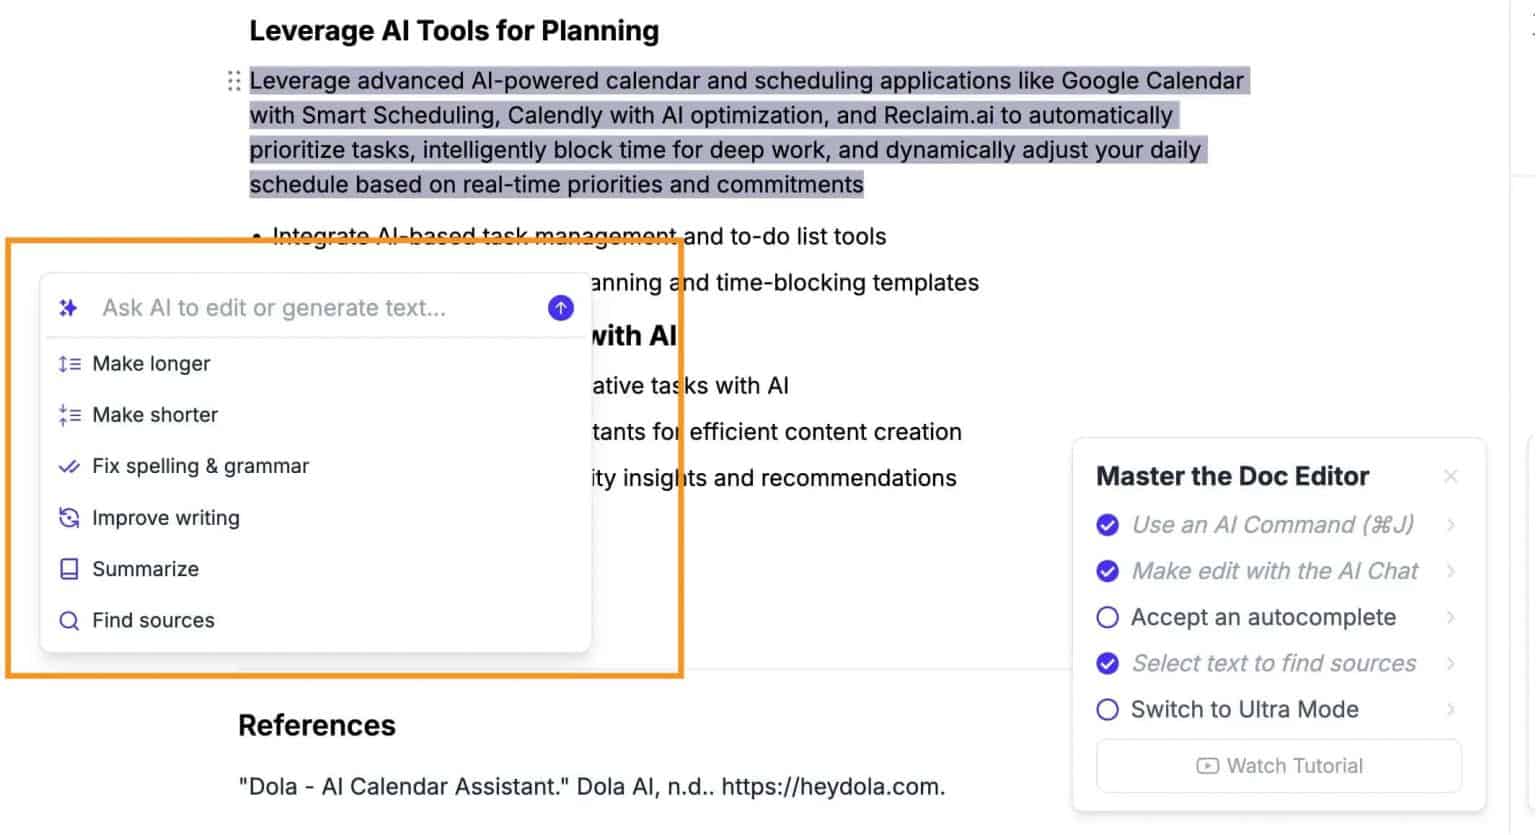1536x835 pixels.
Task: Expand the Select text to find sources chevron
Action: [1452, 663]
